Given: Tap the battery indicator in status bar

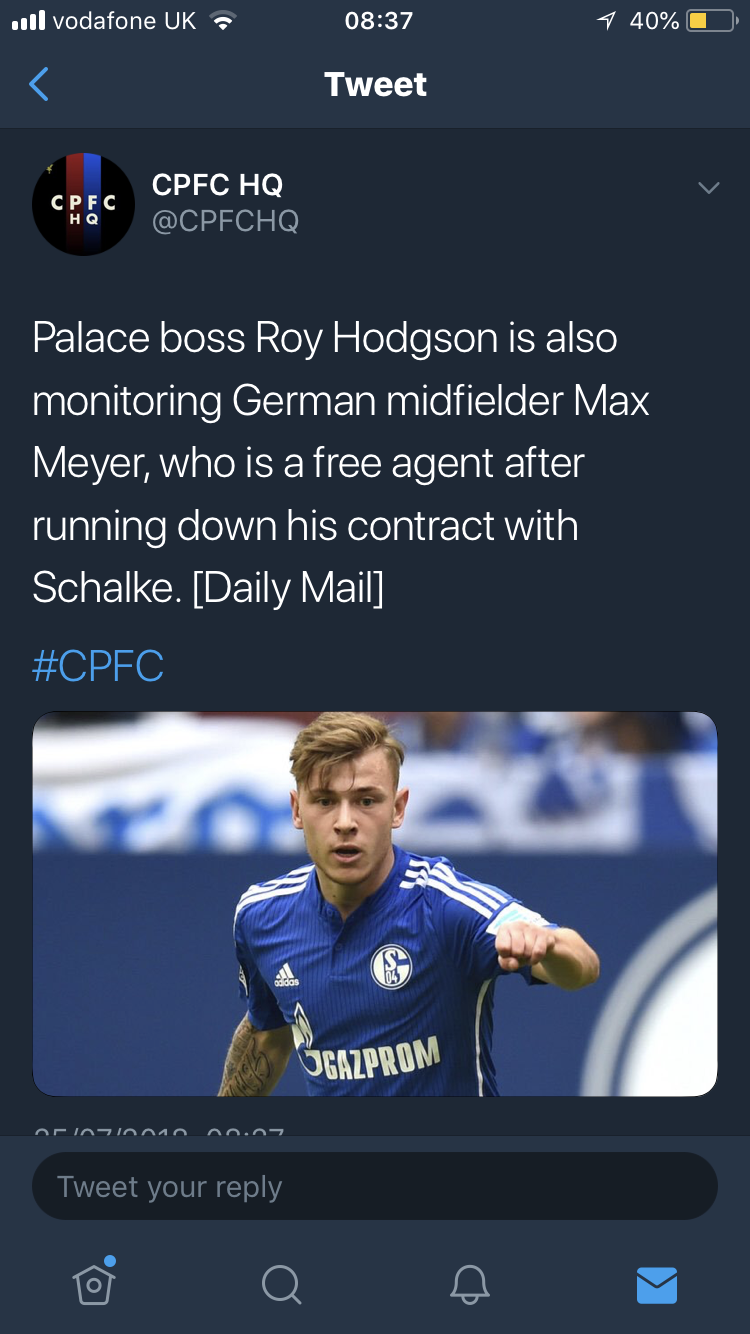Looking at the screenshot, I should pyautogui.click(x=711, y=21).
